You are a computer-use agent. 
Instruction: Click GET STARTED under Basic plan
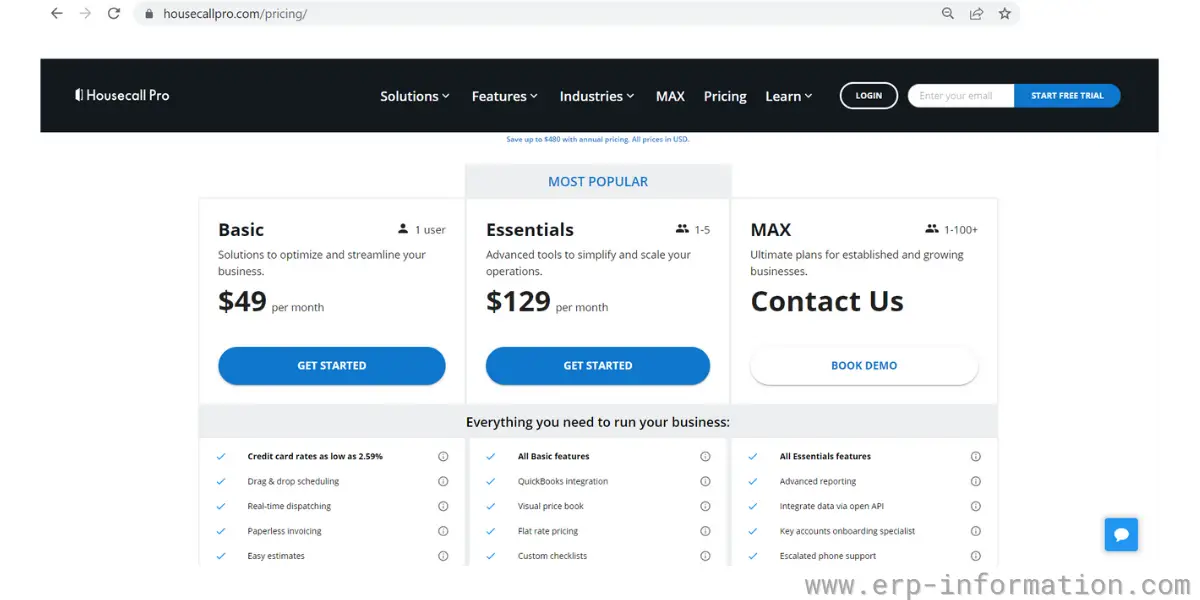pyautogui.click(x=332, y=366)
